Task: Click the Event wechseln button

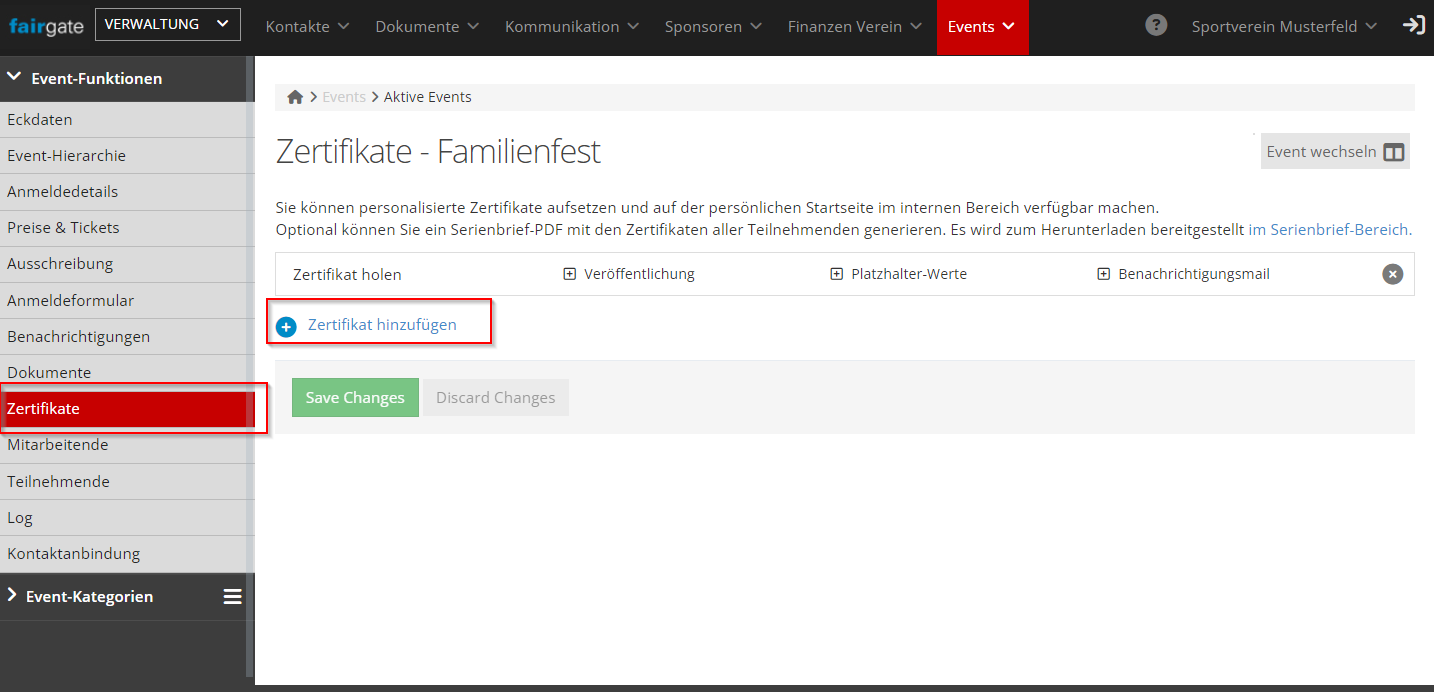Action: pyautogui.click(x=1334, y=152)
